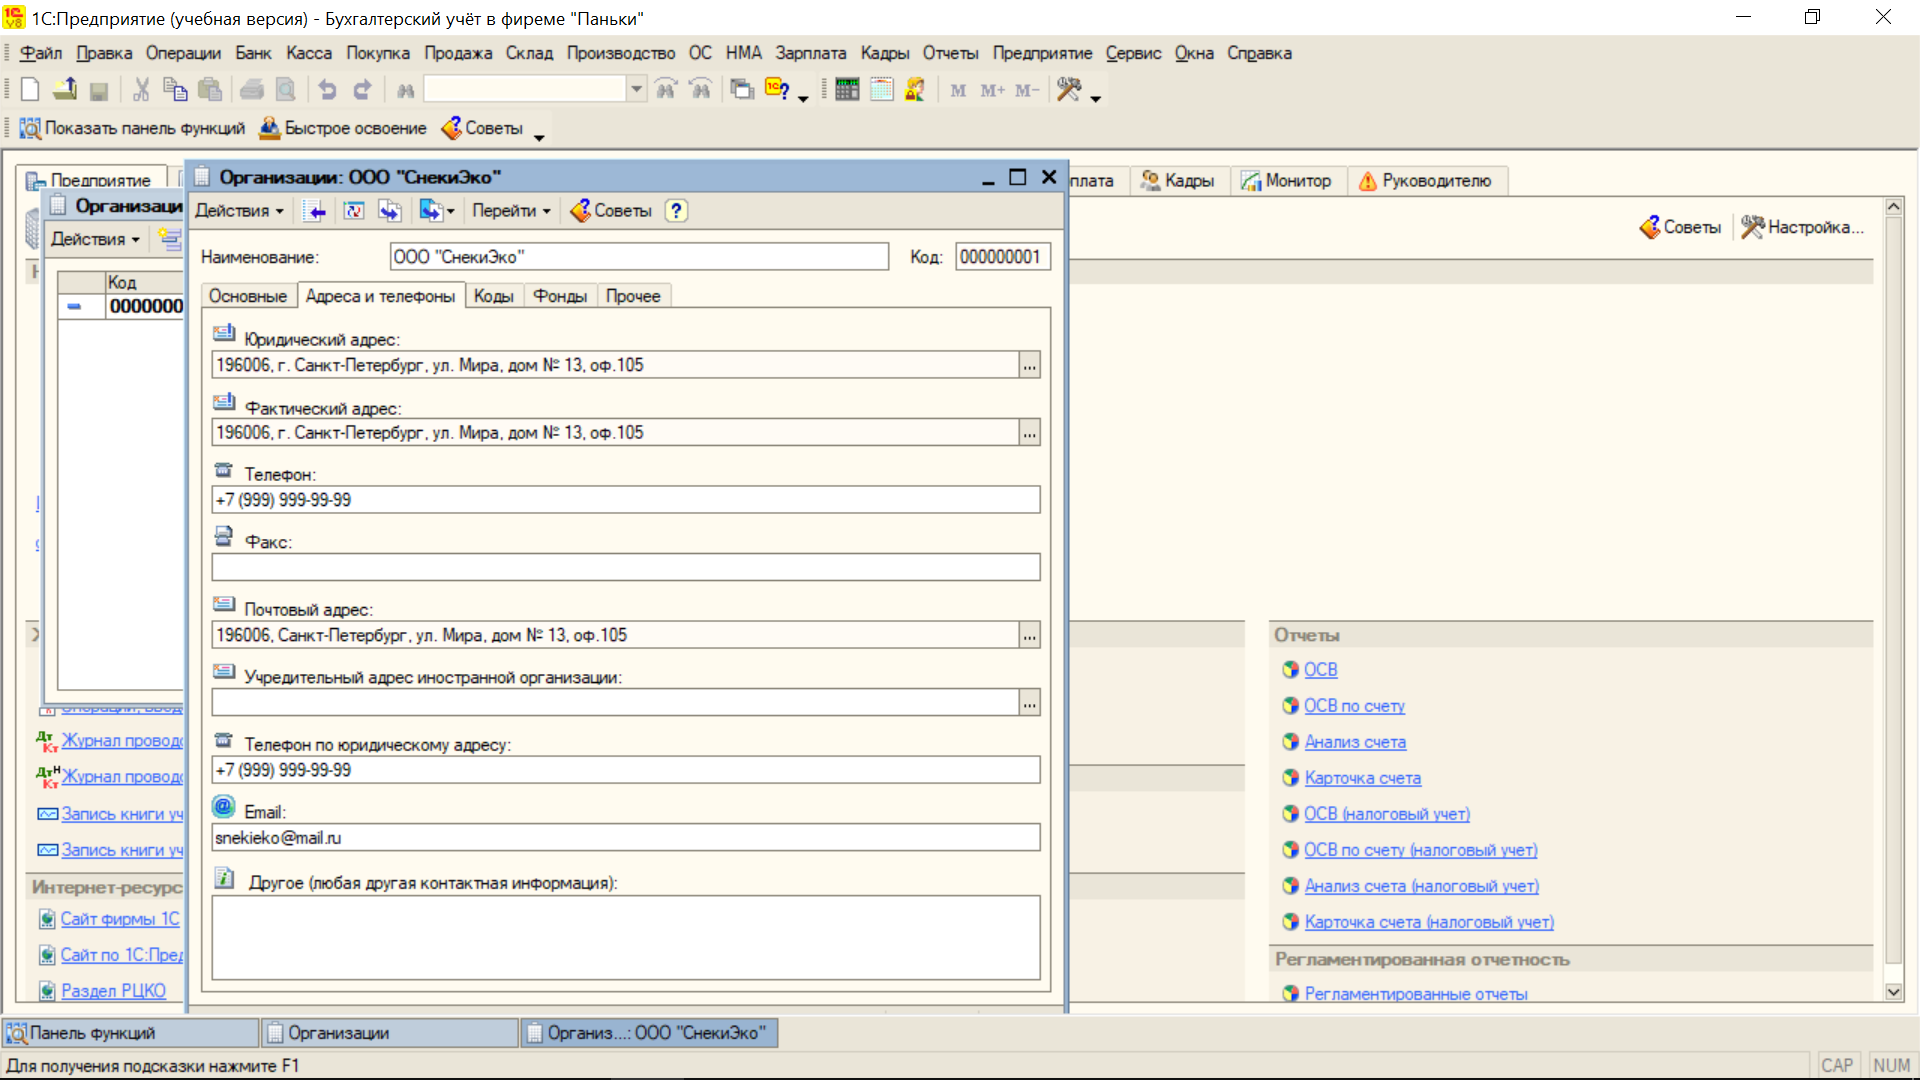Expand the tools icon dropdown arrow

(x=1096, y=98)
